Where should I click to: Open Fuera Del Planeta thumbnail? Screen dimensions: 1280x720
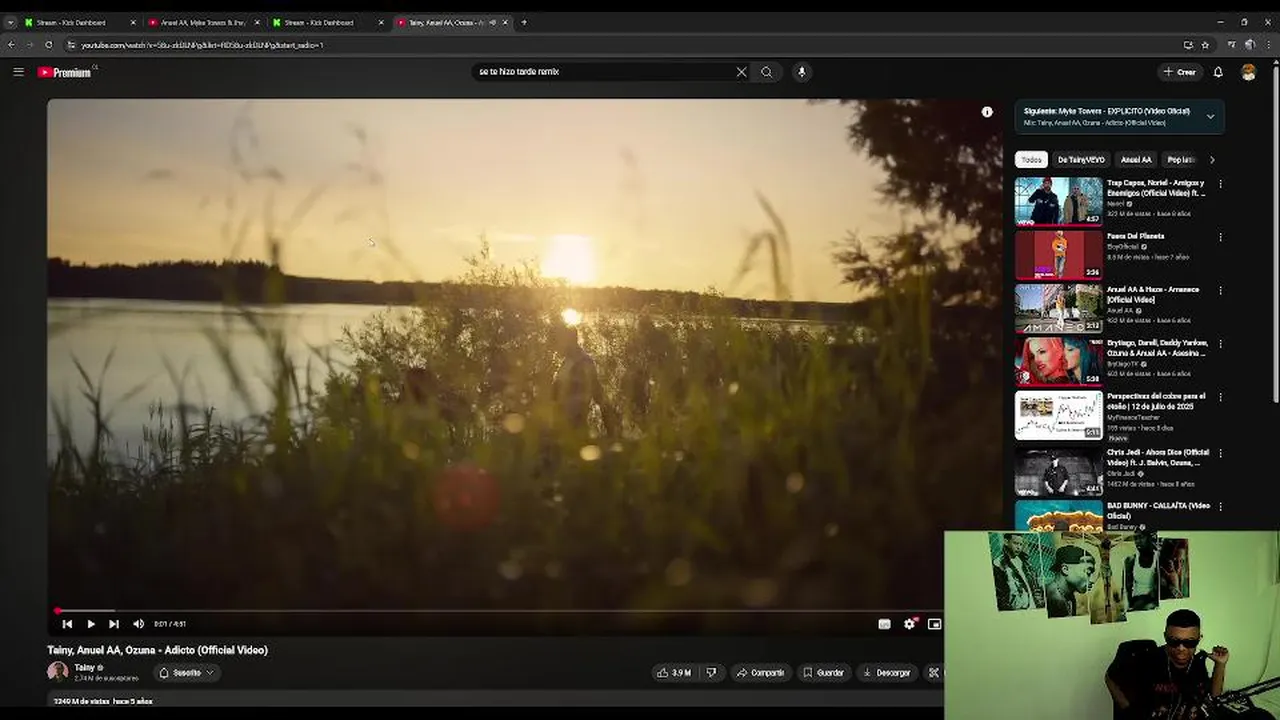click(1058, 254)
